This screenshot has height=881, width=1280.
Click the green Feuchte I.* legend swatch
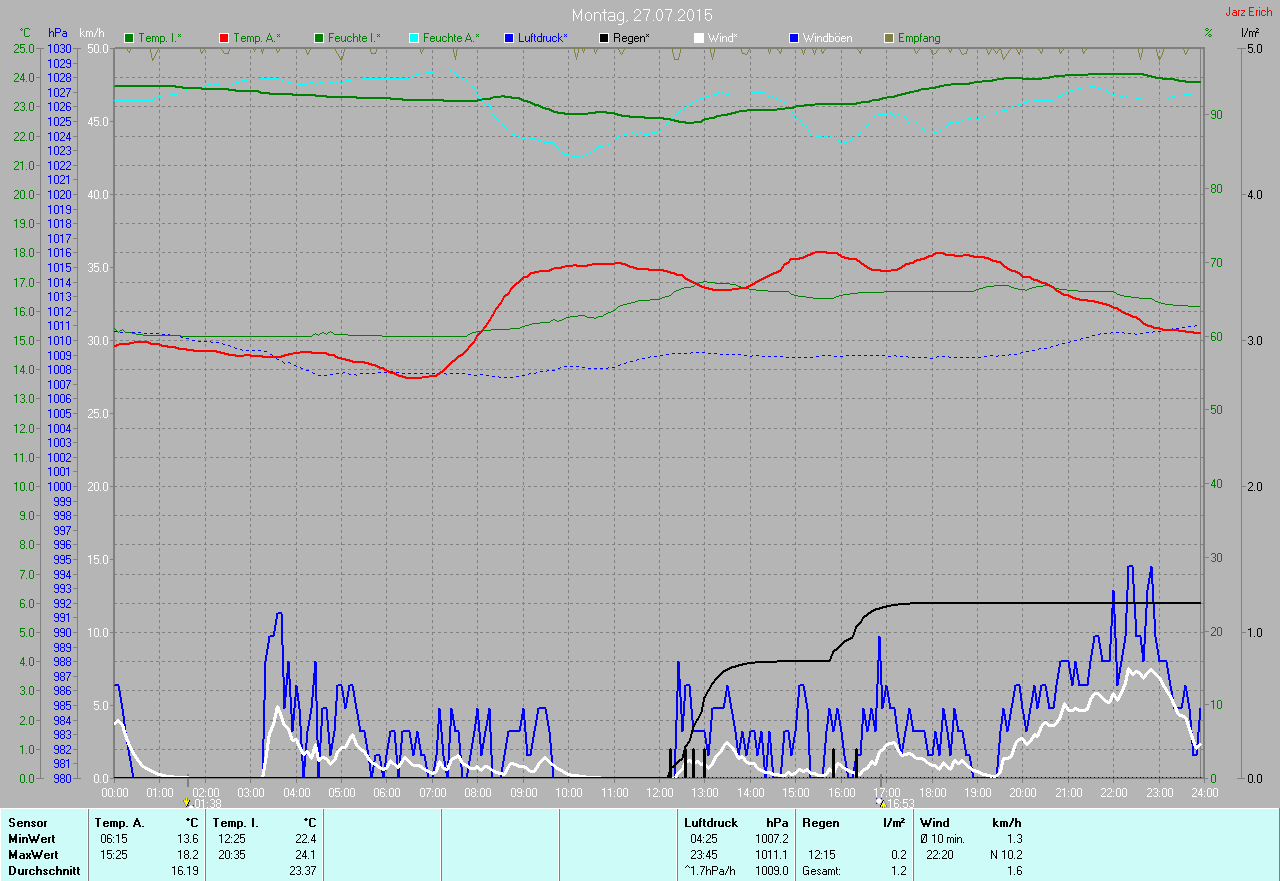(319, 38)
